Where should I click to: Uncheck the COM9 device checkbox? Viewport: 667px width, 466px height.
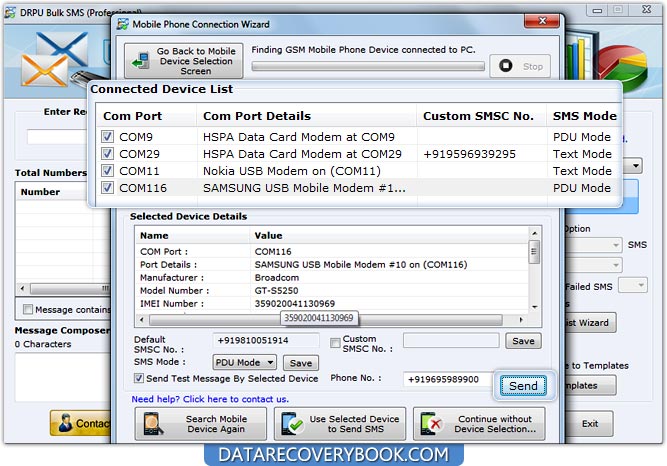(x=107, y=137)
